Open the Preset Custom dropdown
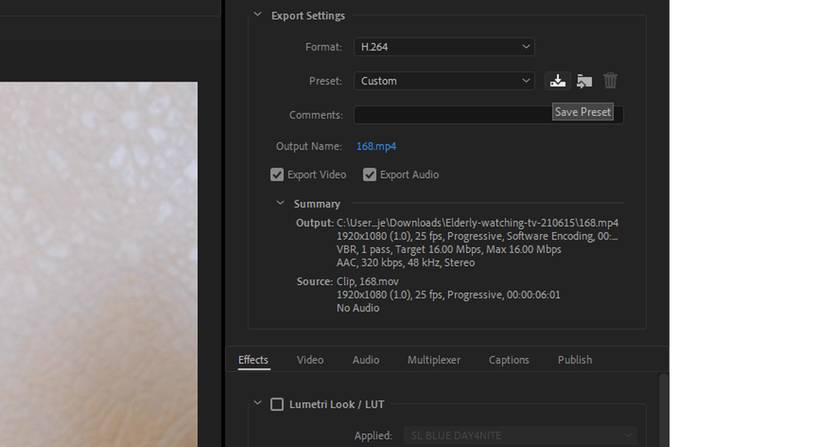Viewport: 825px width, 447px height. 444,81
